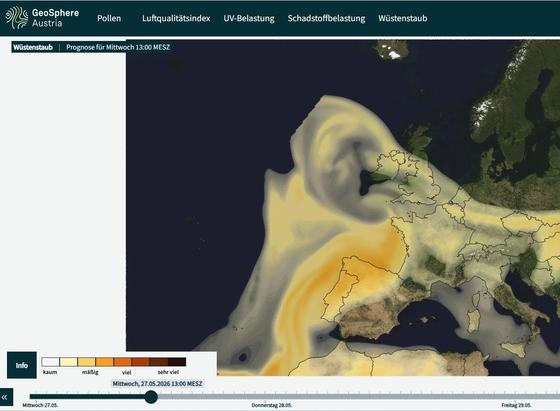This screenshot has width=560, height=411.
Task: Open the Luftqualitätsindex section
Action: (176, 18)
